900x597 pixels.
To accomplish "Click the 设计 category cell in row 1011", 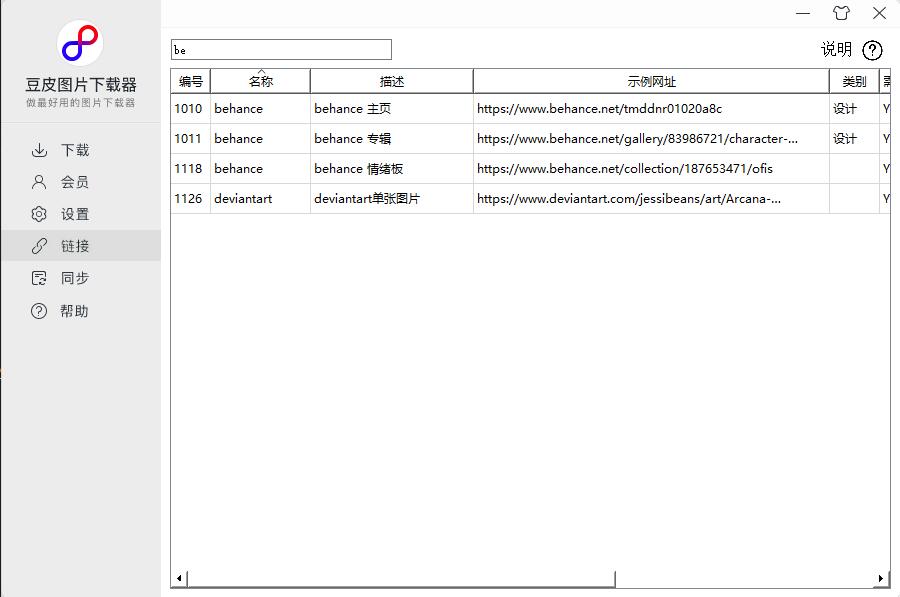I will coord(854,138).
